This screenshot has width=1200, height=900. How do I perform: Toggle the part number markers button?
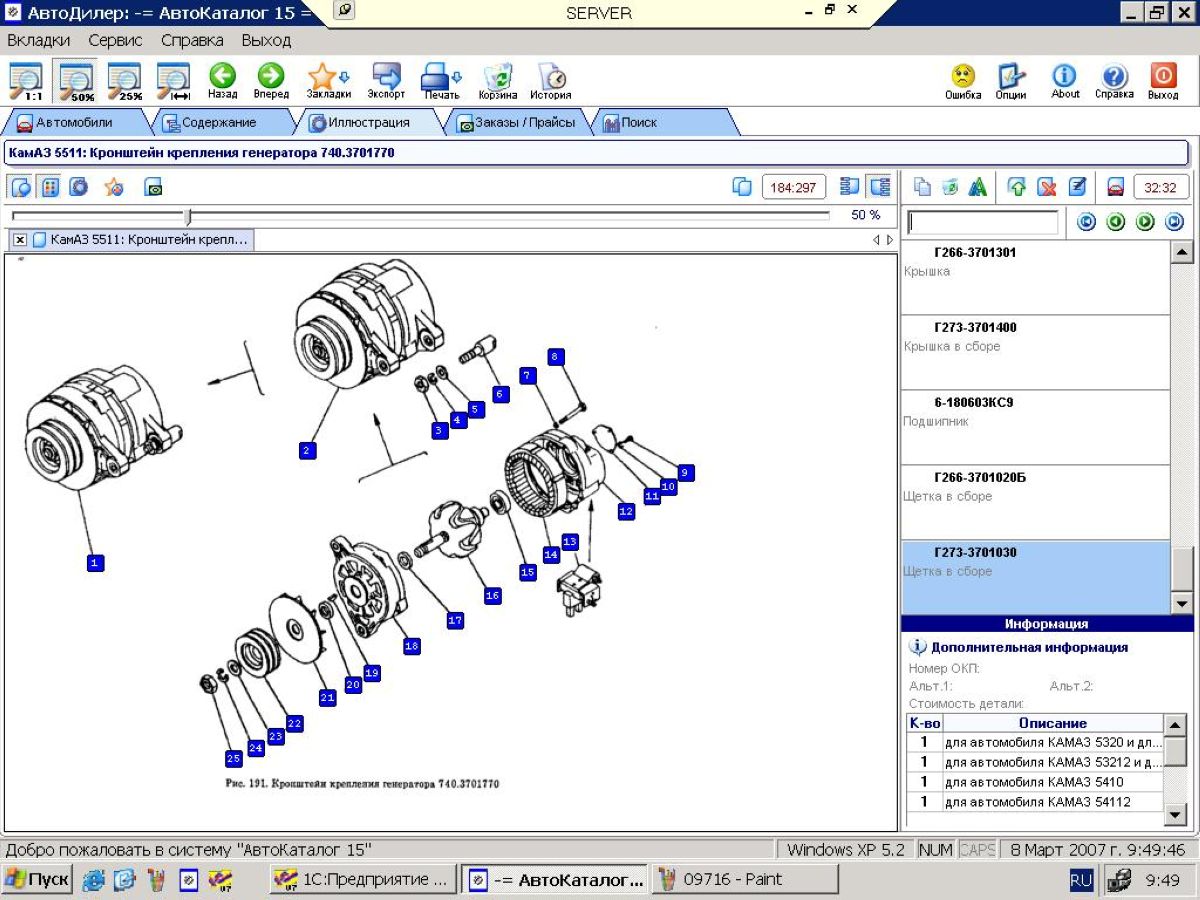pyautogui.click(x=49, y=187)
